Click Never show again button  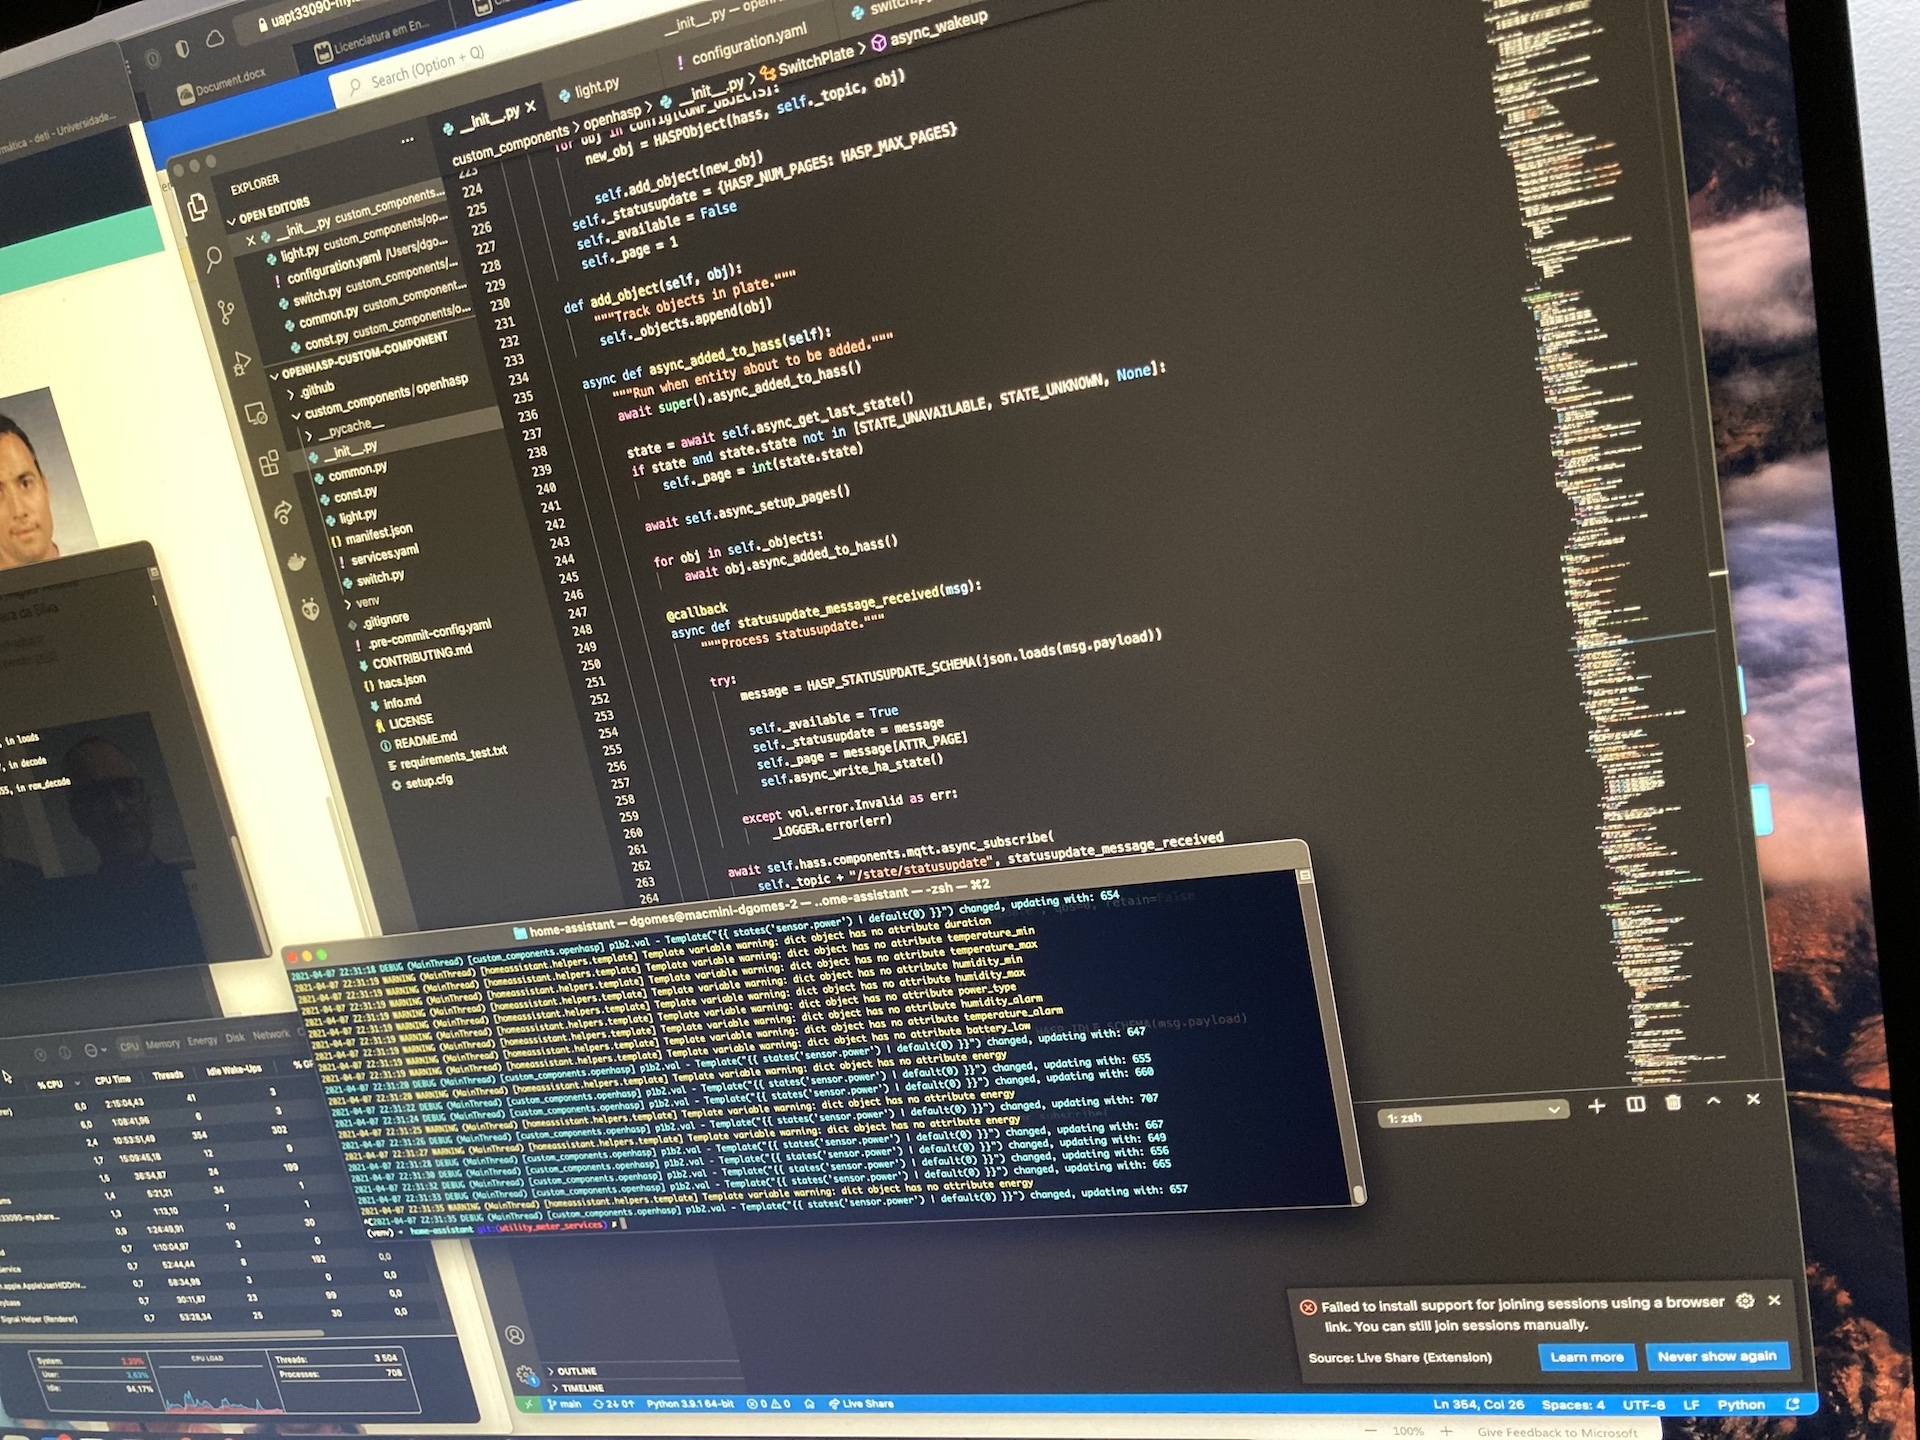click(1717, 1356)
